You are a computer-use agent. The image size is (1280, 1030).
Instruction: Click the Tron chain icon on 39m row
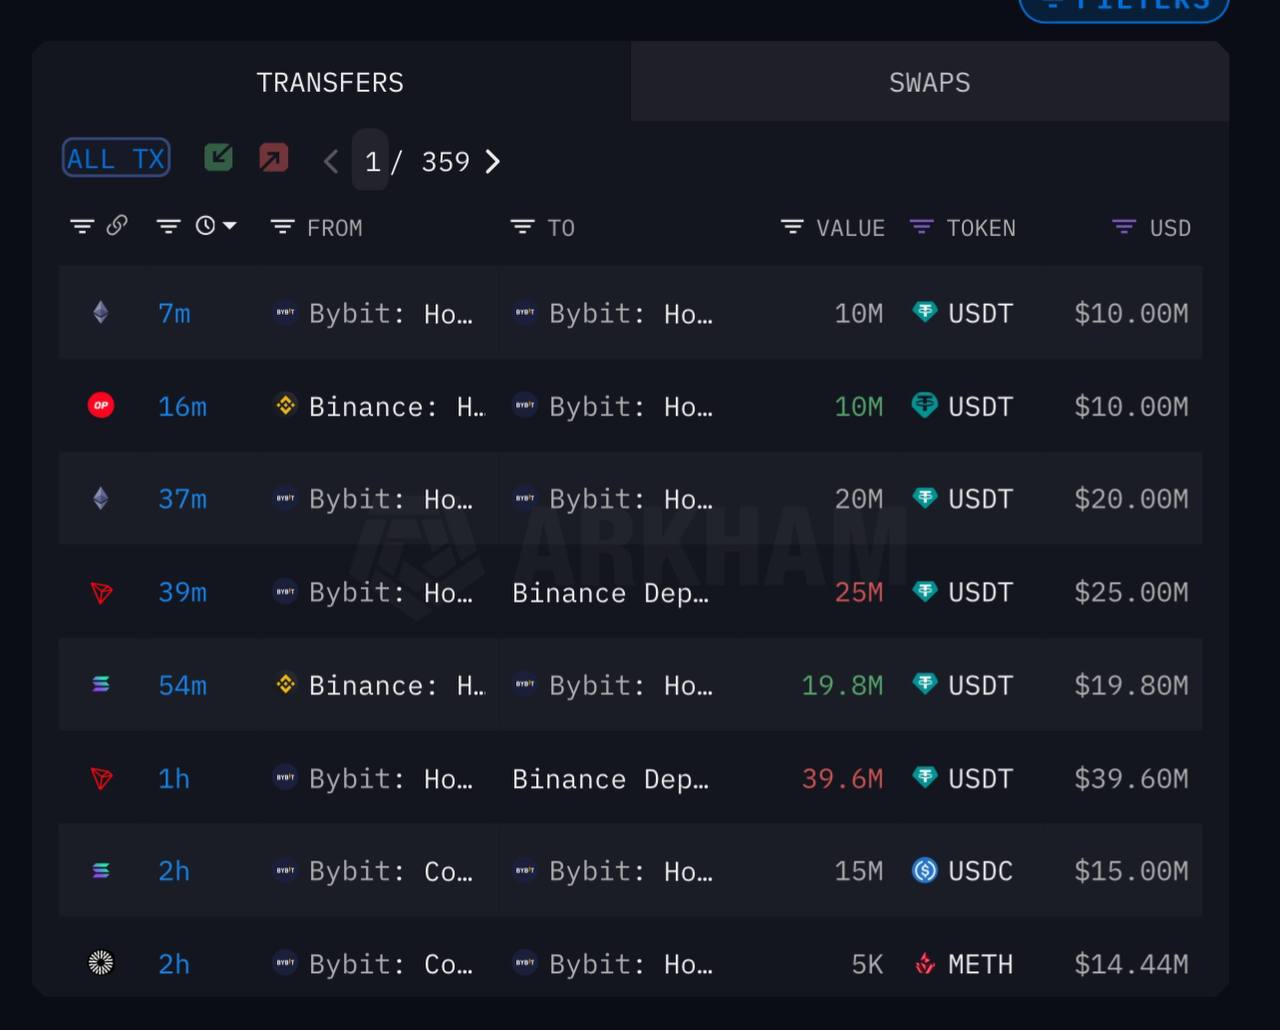(x=101, y=592)
